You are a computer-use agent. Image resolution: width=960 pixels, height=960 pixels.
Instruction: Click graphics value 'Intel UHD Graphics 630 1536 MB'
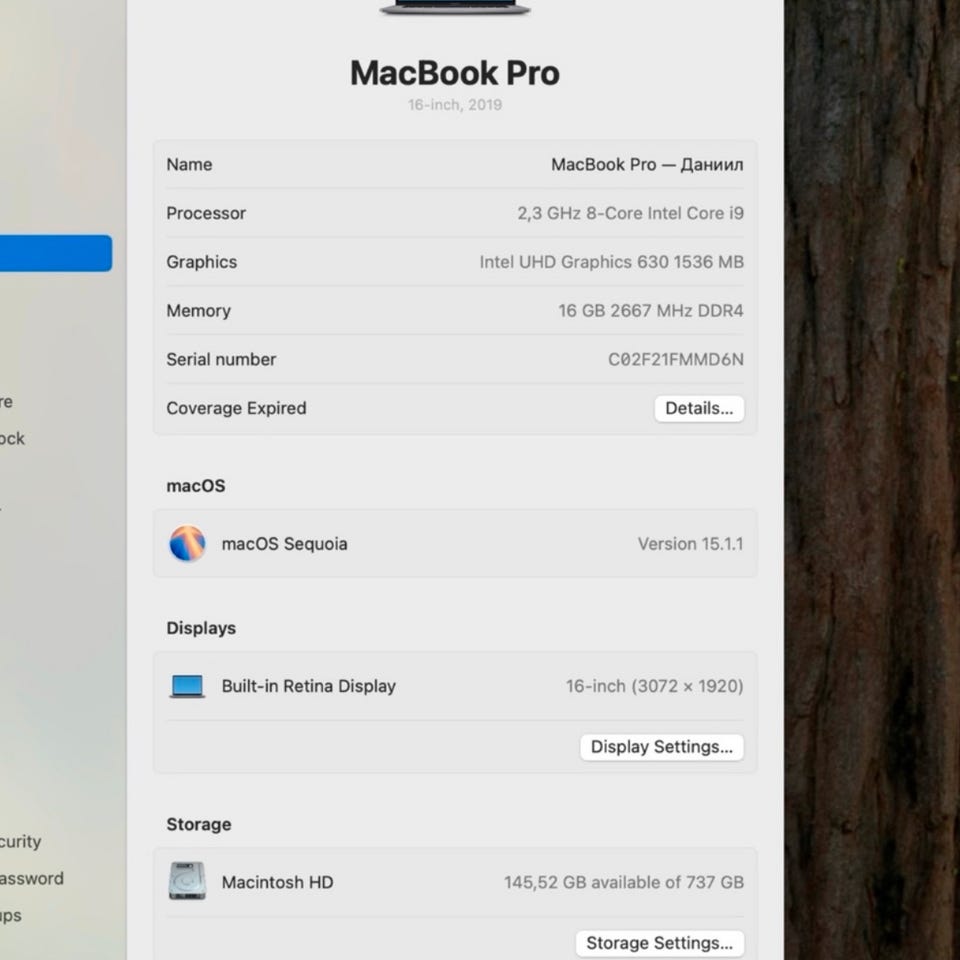612,262
